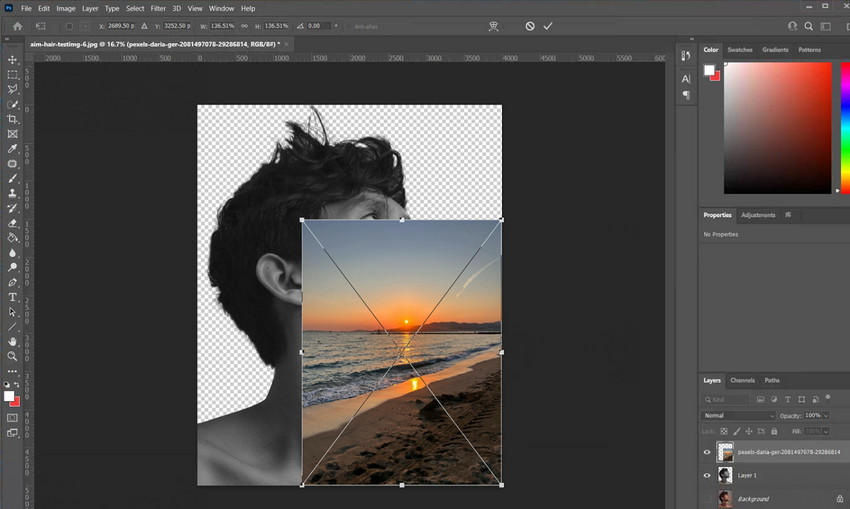This screenshot has width=850, height=509.
Task: Select the Eyedropper tool
Action: pyautogui.click(x=12, y=149)
